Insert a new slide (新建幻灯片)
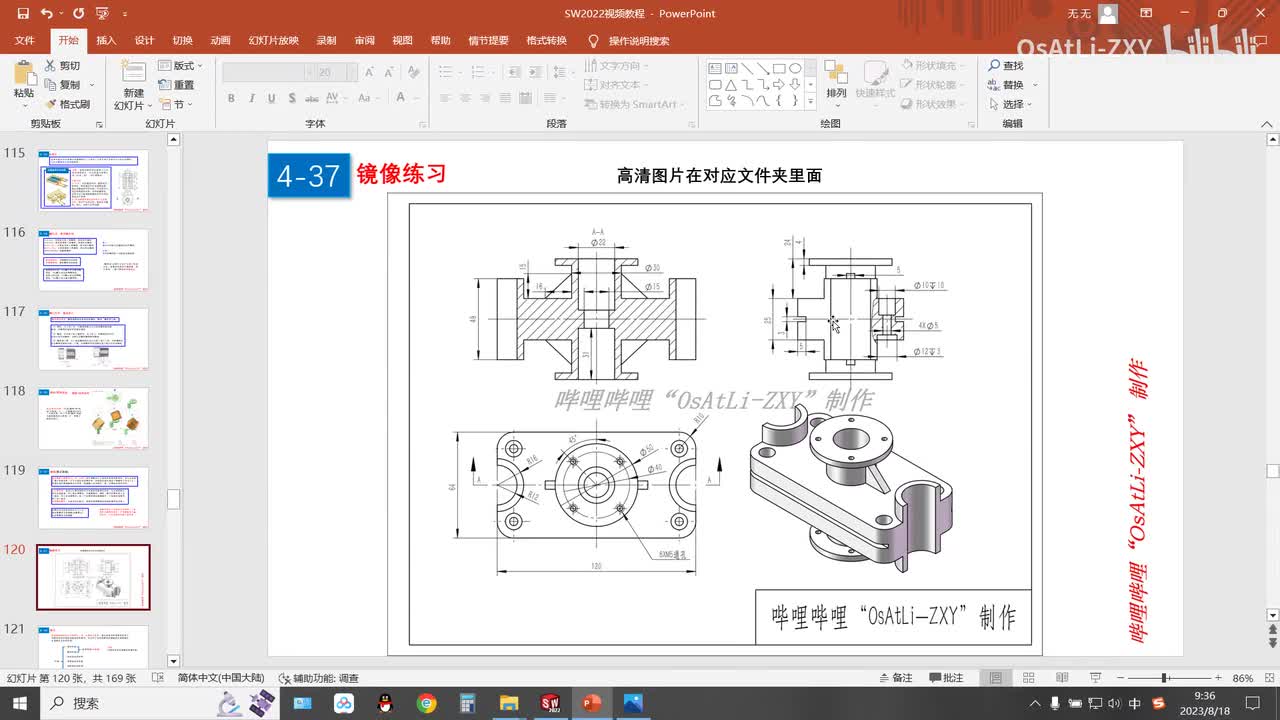The image size is (1280, 720). coord(134,85)
